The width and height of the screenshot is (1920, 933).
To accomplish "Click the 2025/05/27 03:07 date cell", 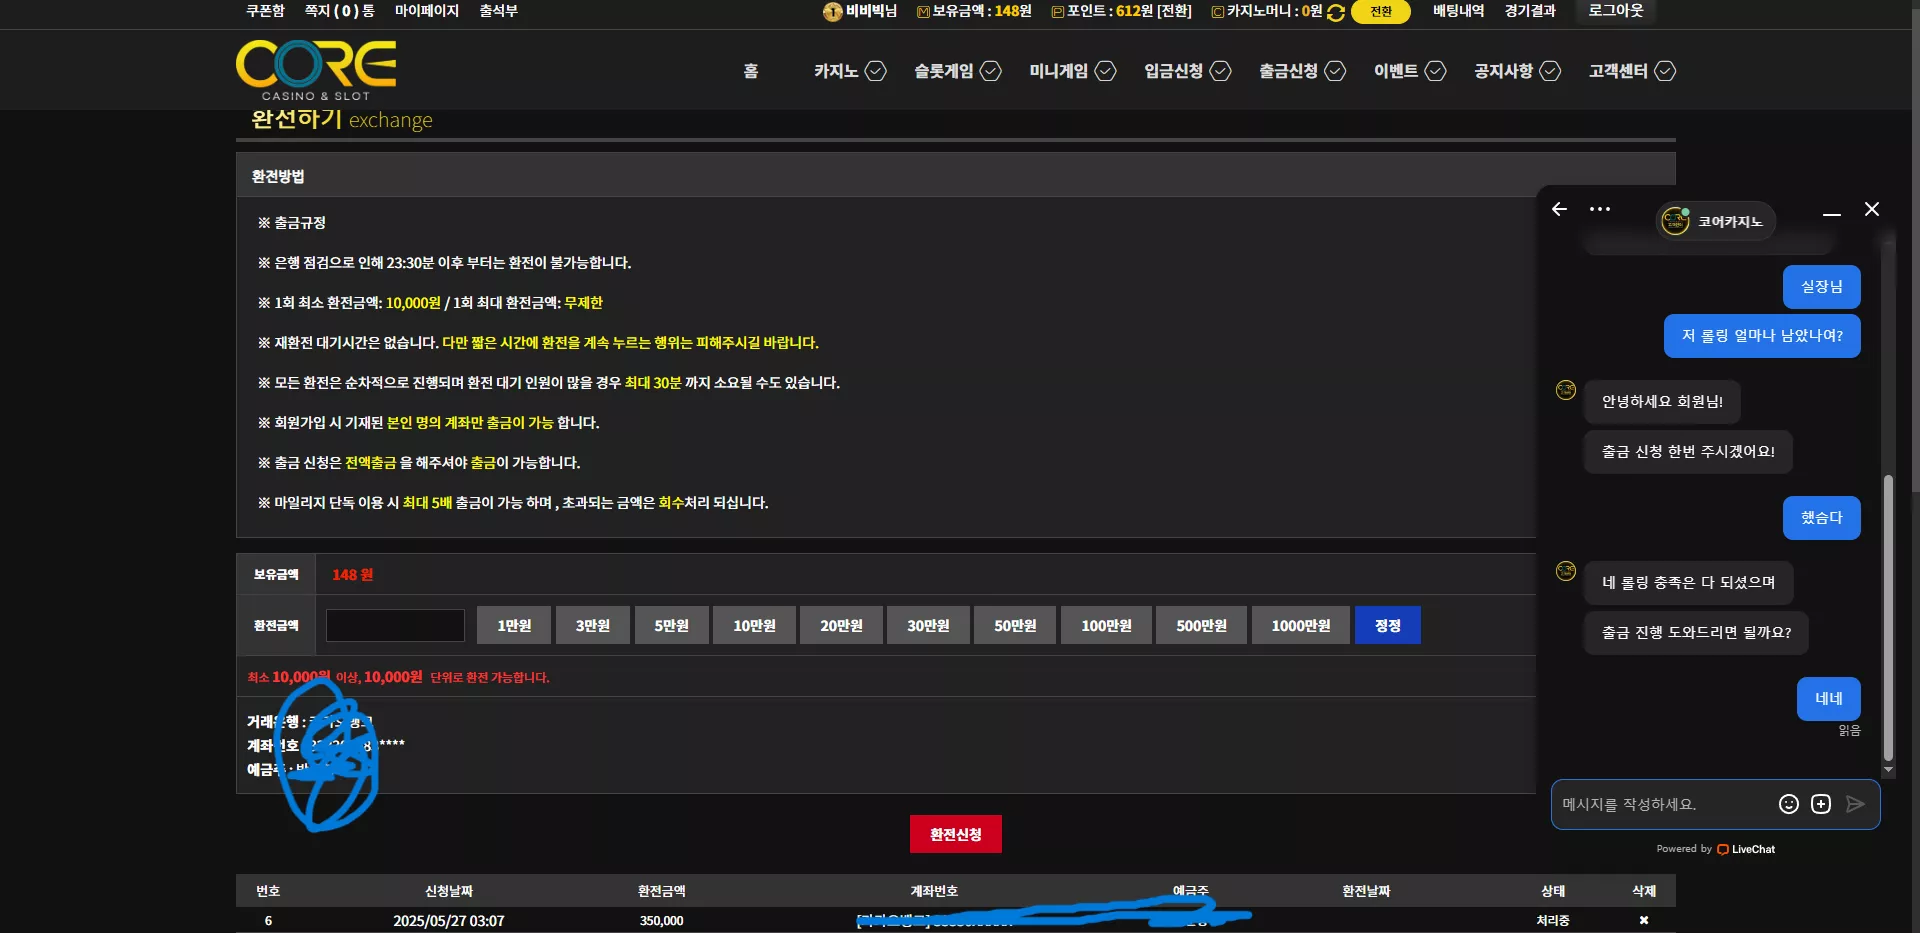I will [449, 920].
